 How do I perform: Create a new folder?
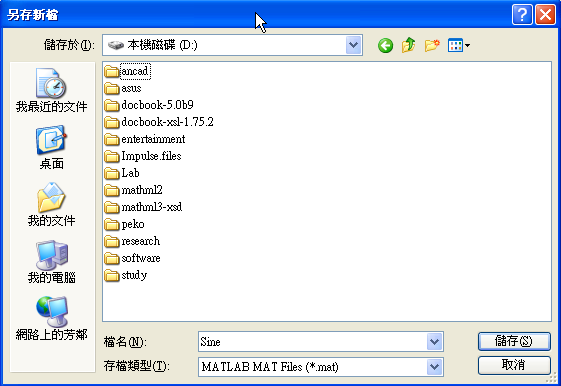click(432, 45)
